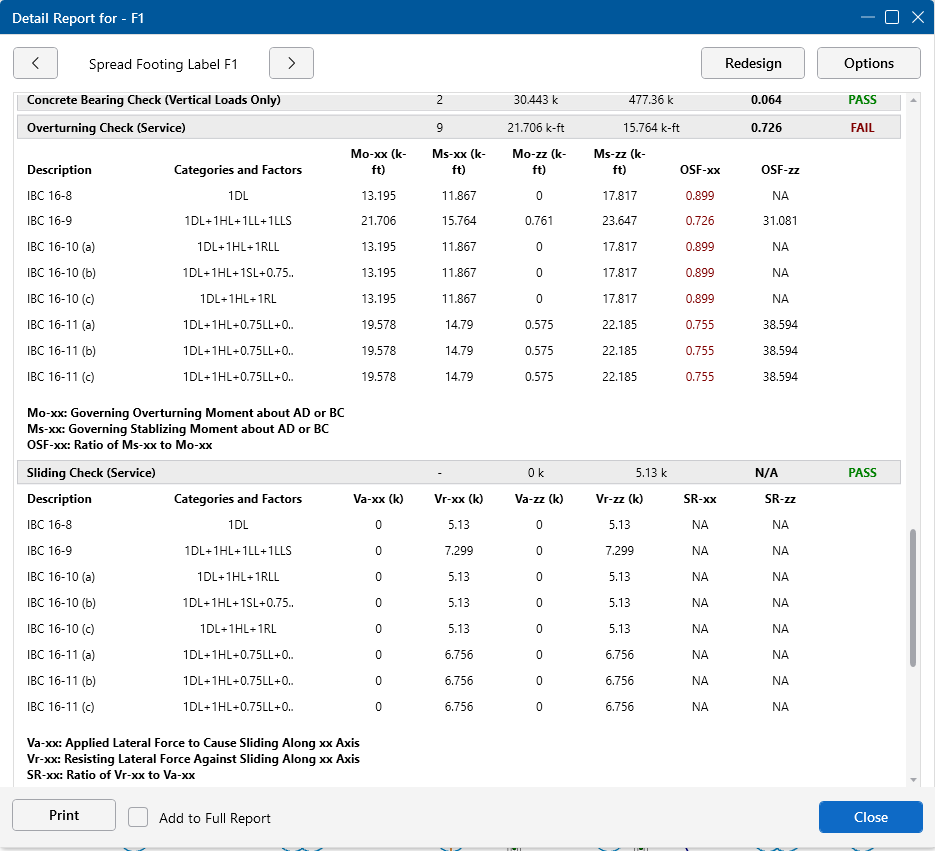Click the FAIL status of Overturning Check
This screenshot has width=935, height=851.
coord(862,128)
